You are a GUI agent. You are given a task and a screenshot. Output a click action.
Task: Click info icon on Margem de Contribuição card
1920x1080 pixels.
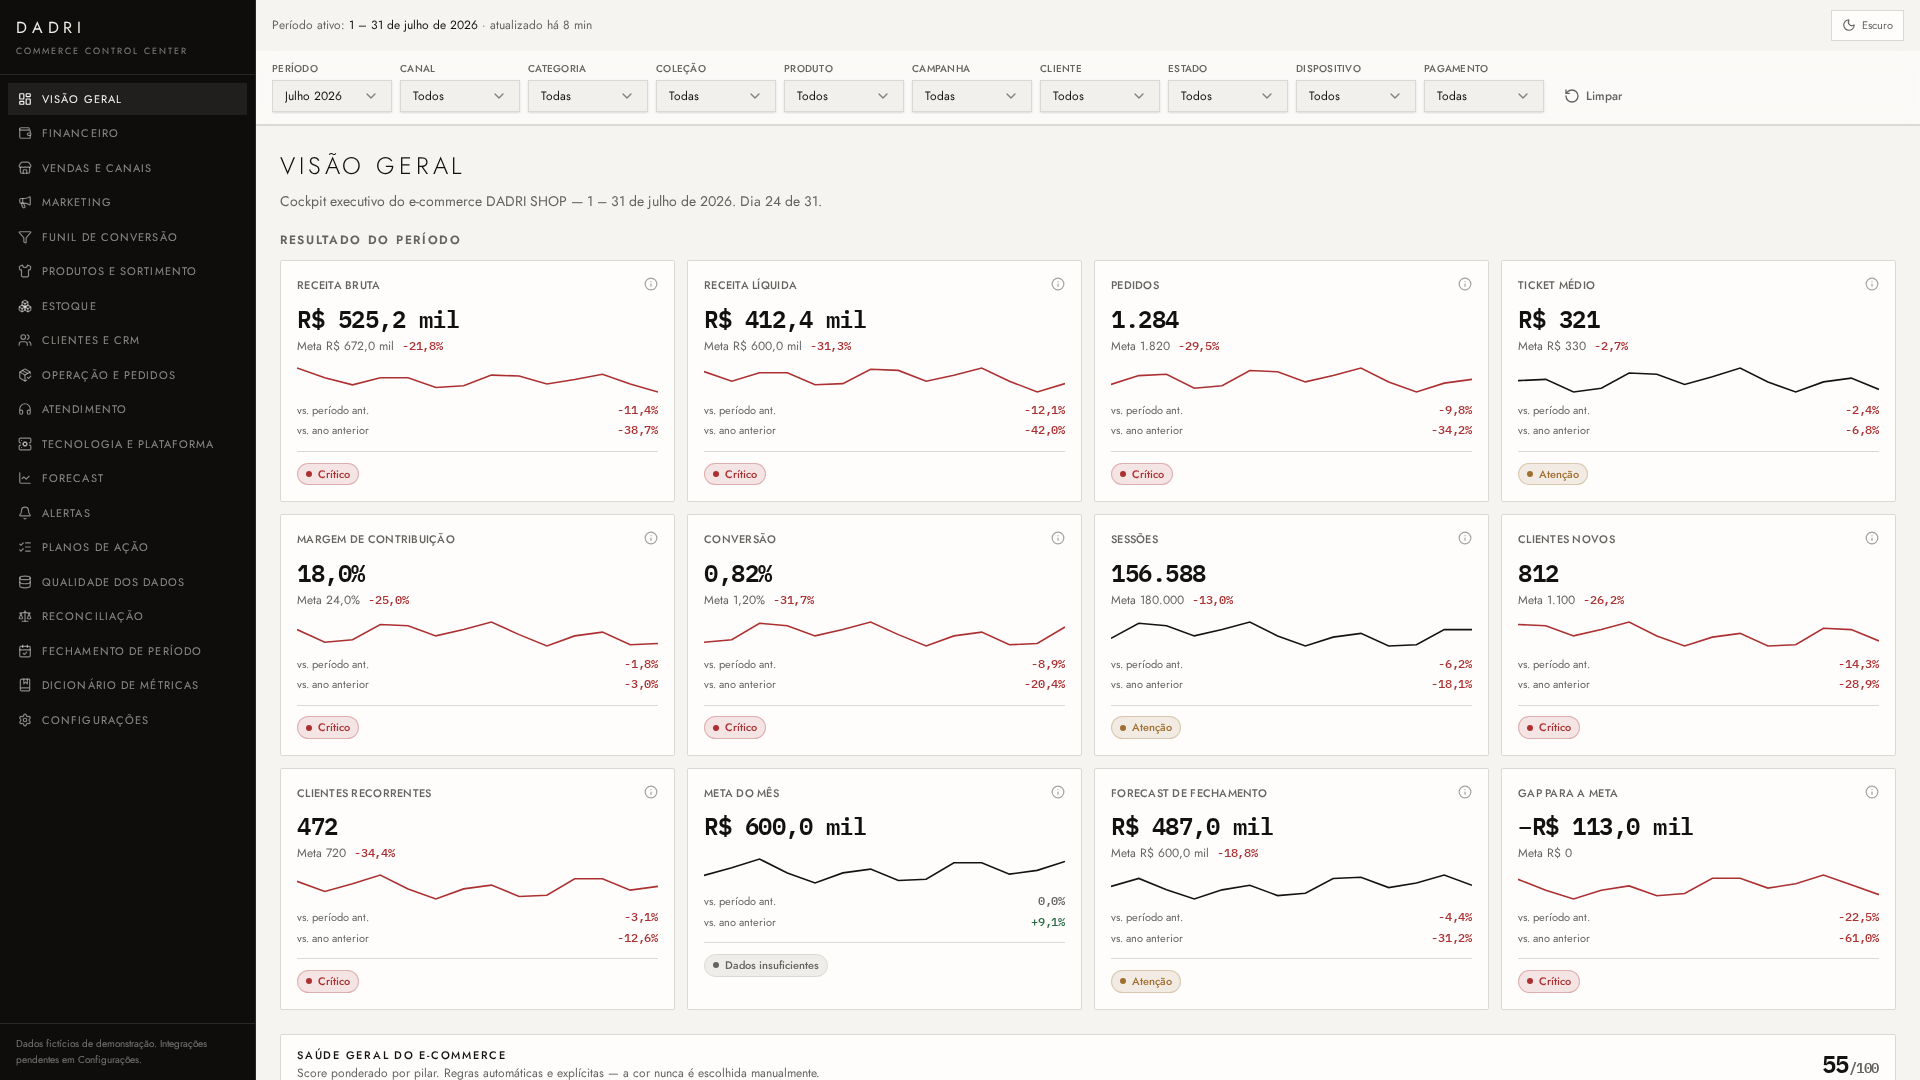point(651,539)
